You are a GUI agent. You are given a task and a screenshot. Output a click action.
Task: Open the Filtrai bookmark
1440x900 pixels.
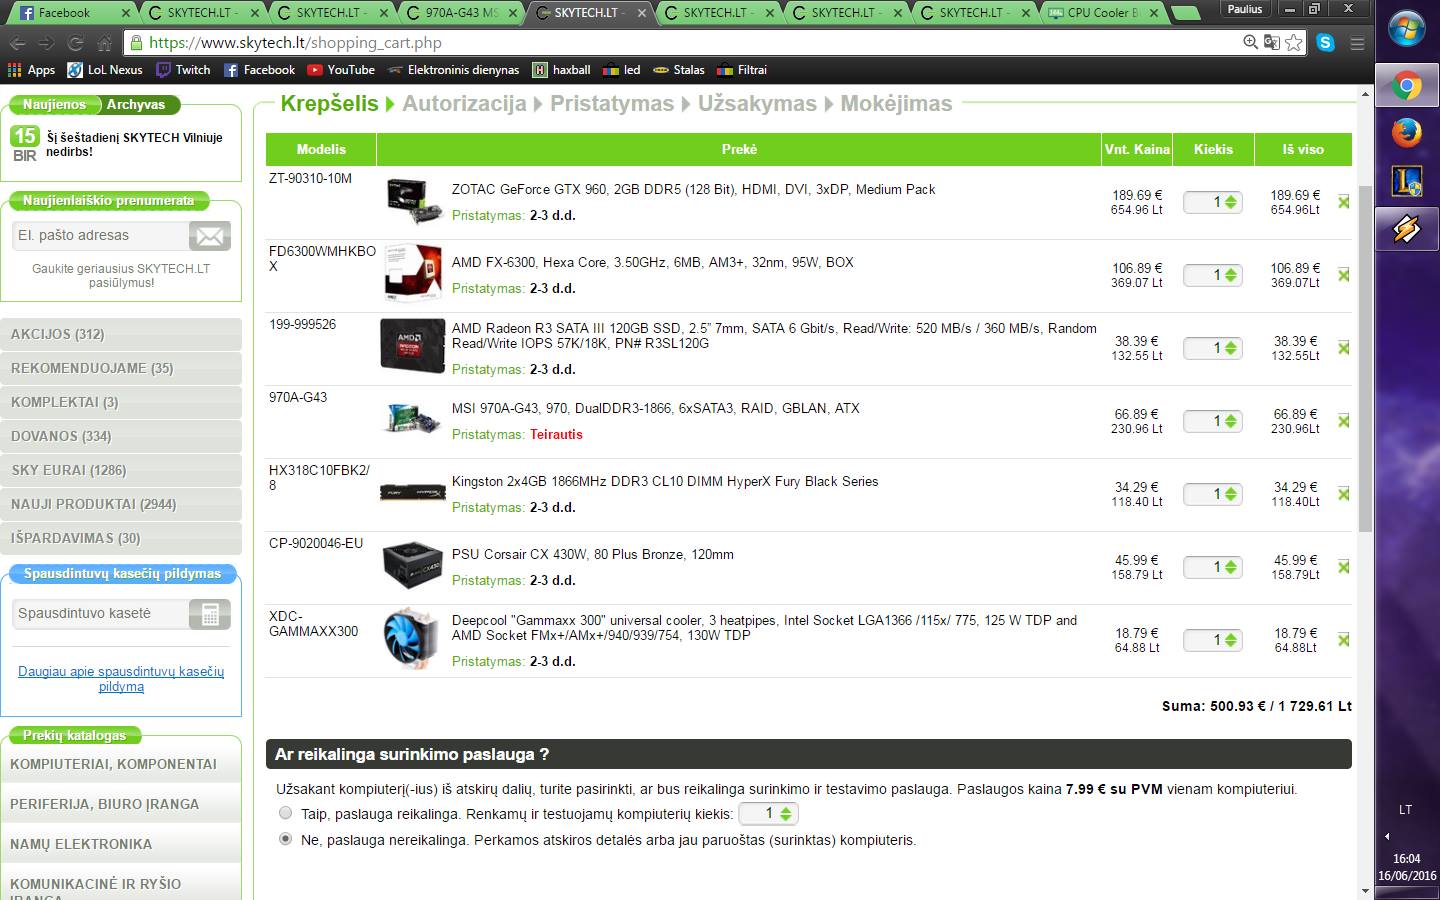tap(742, 70)
